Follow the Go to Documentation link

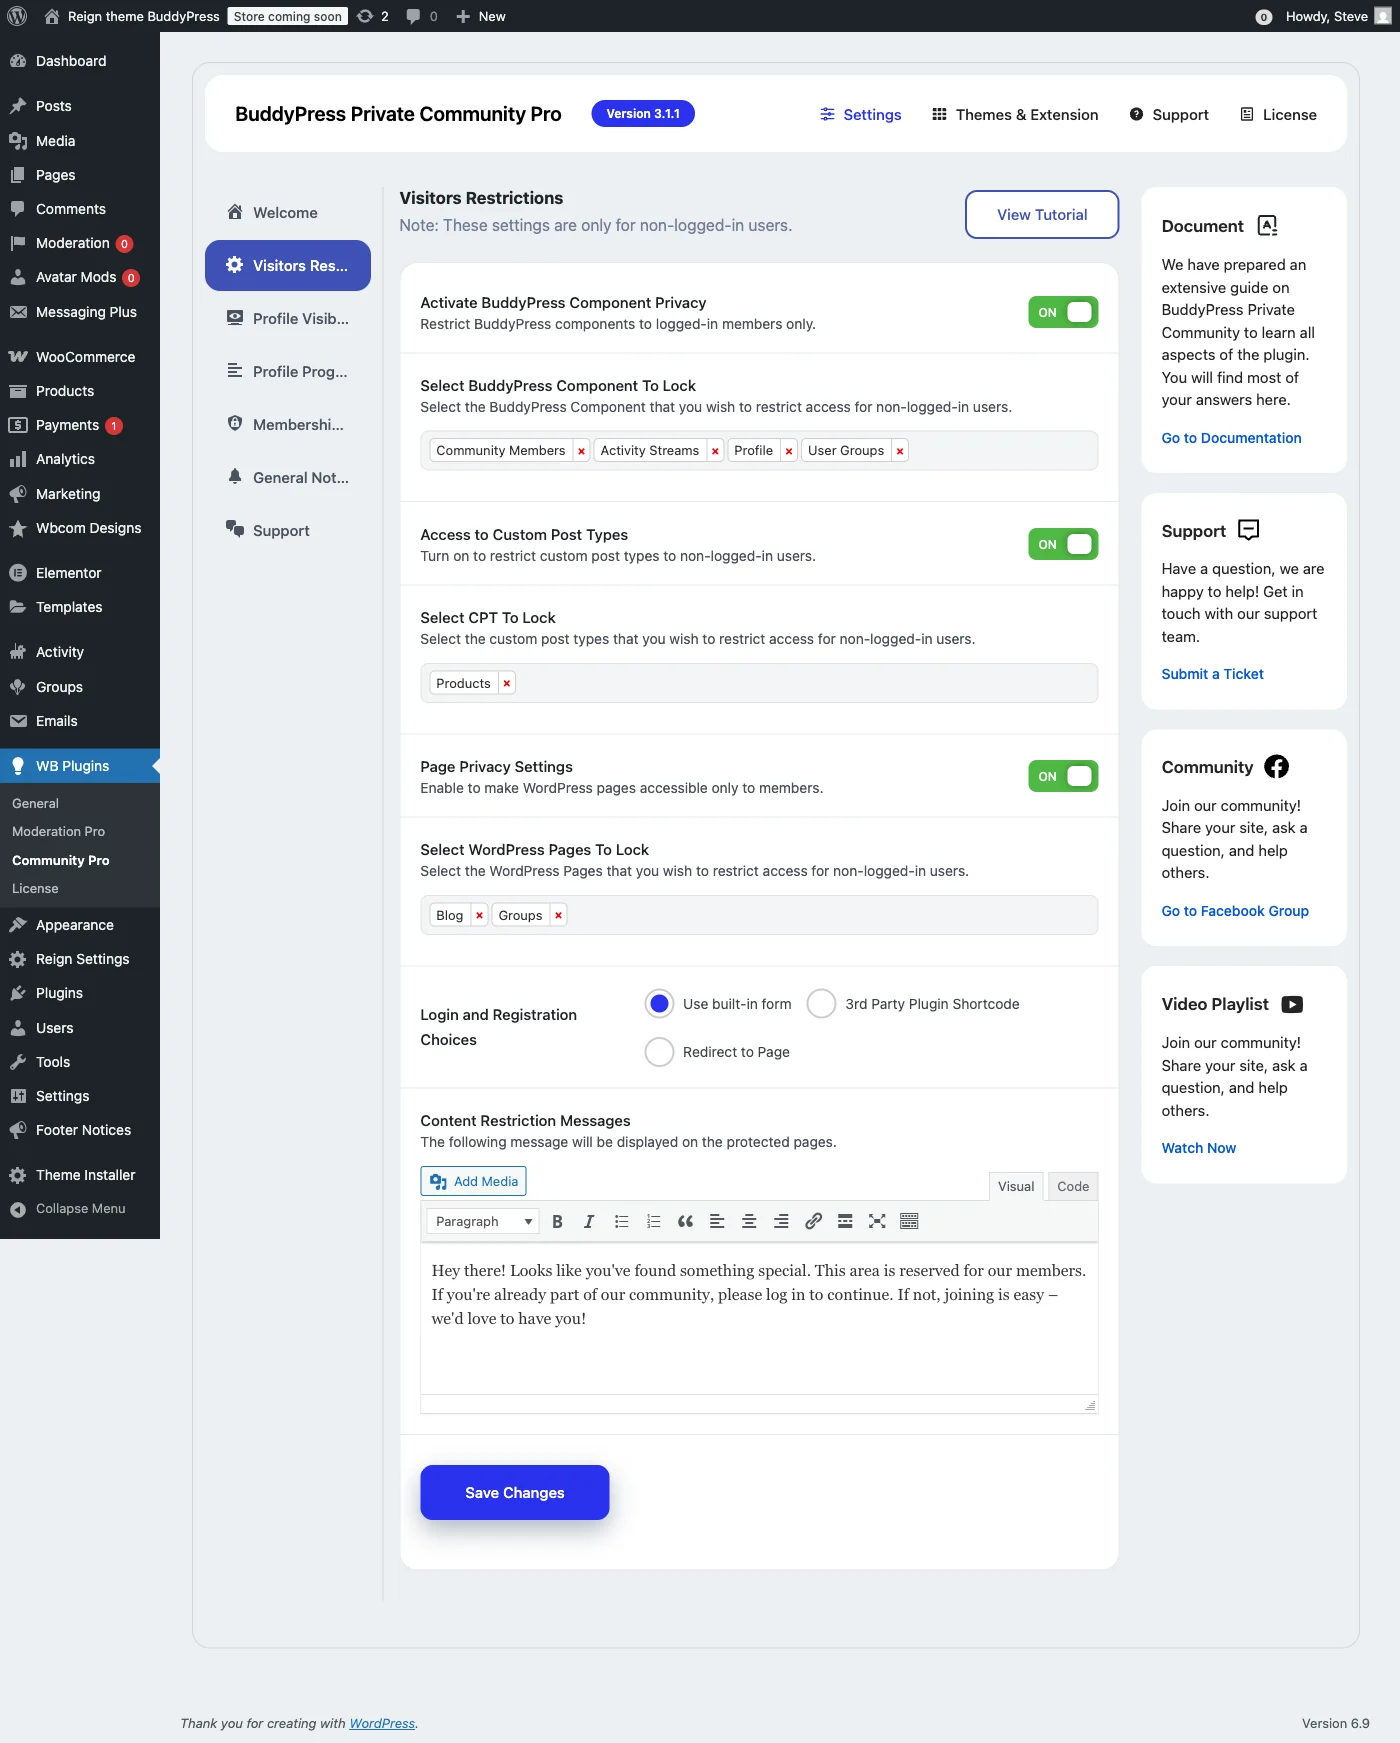pyautogui.click(x=1231, y=438)
